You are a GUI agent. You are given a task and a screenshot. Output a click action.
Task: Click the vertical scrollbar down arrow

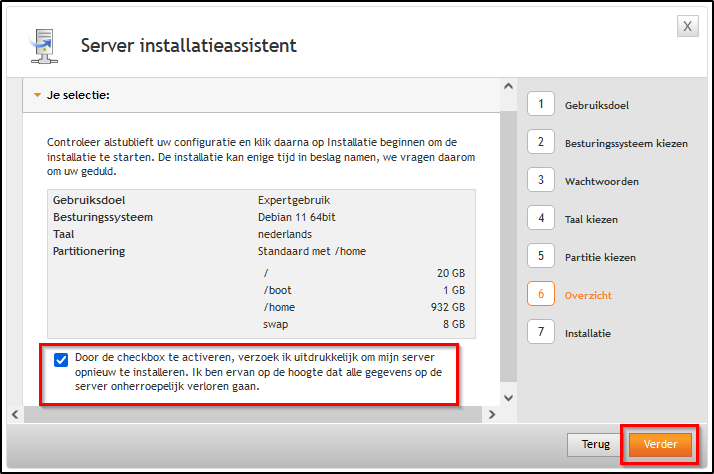point(509,397)
